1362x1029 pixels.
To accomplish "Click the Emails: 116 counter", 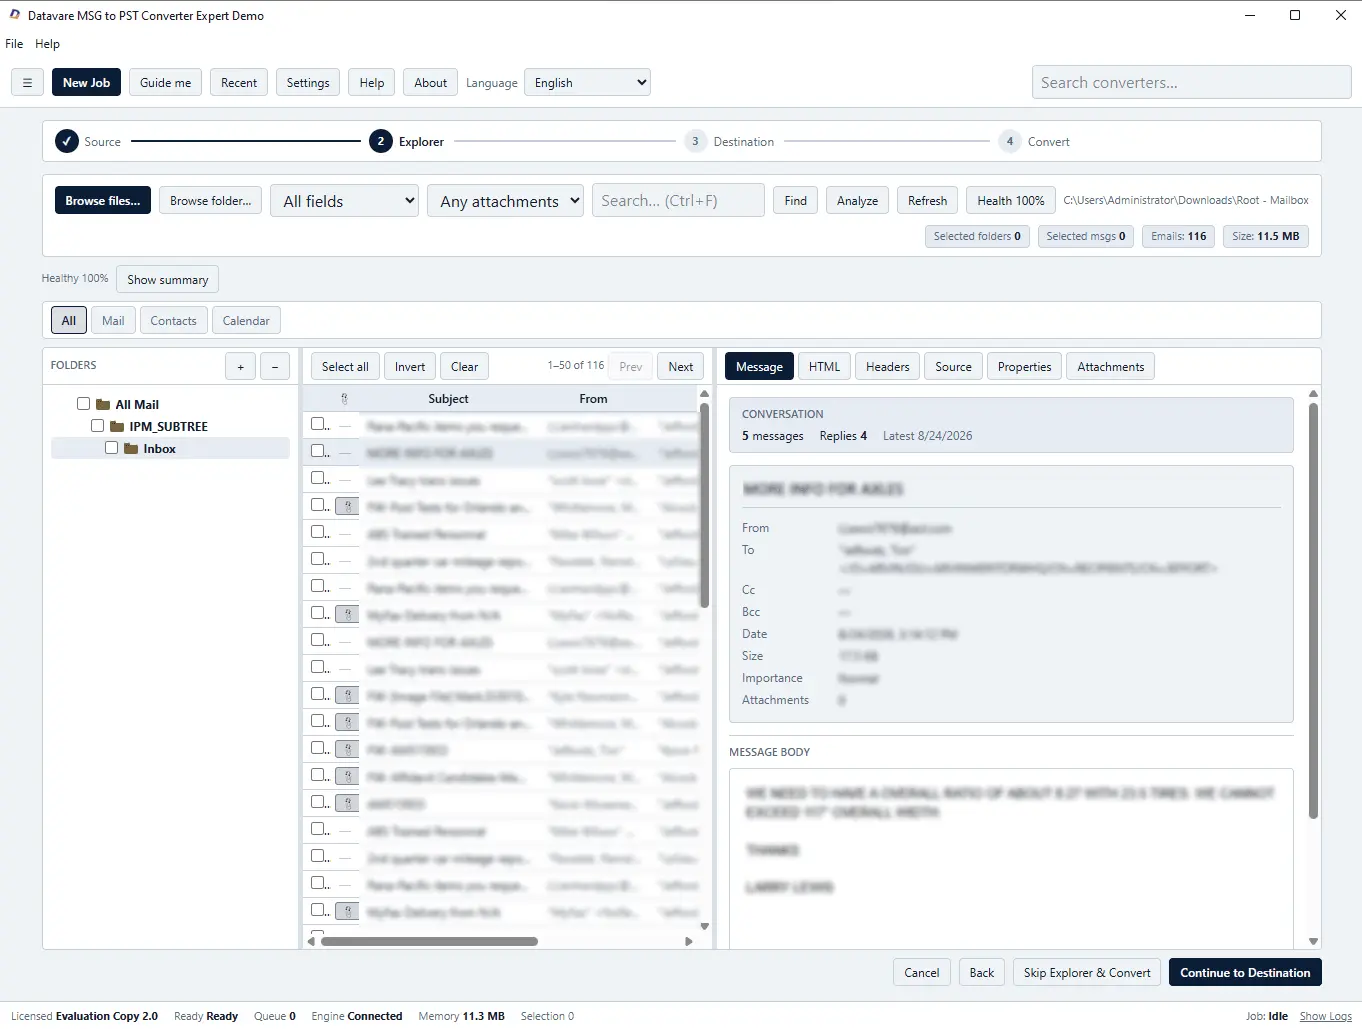I will tap(1179, 237).
